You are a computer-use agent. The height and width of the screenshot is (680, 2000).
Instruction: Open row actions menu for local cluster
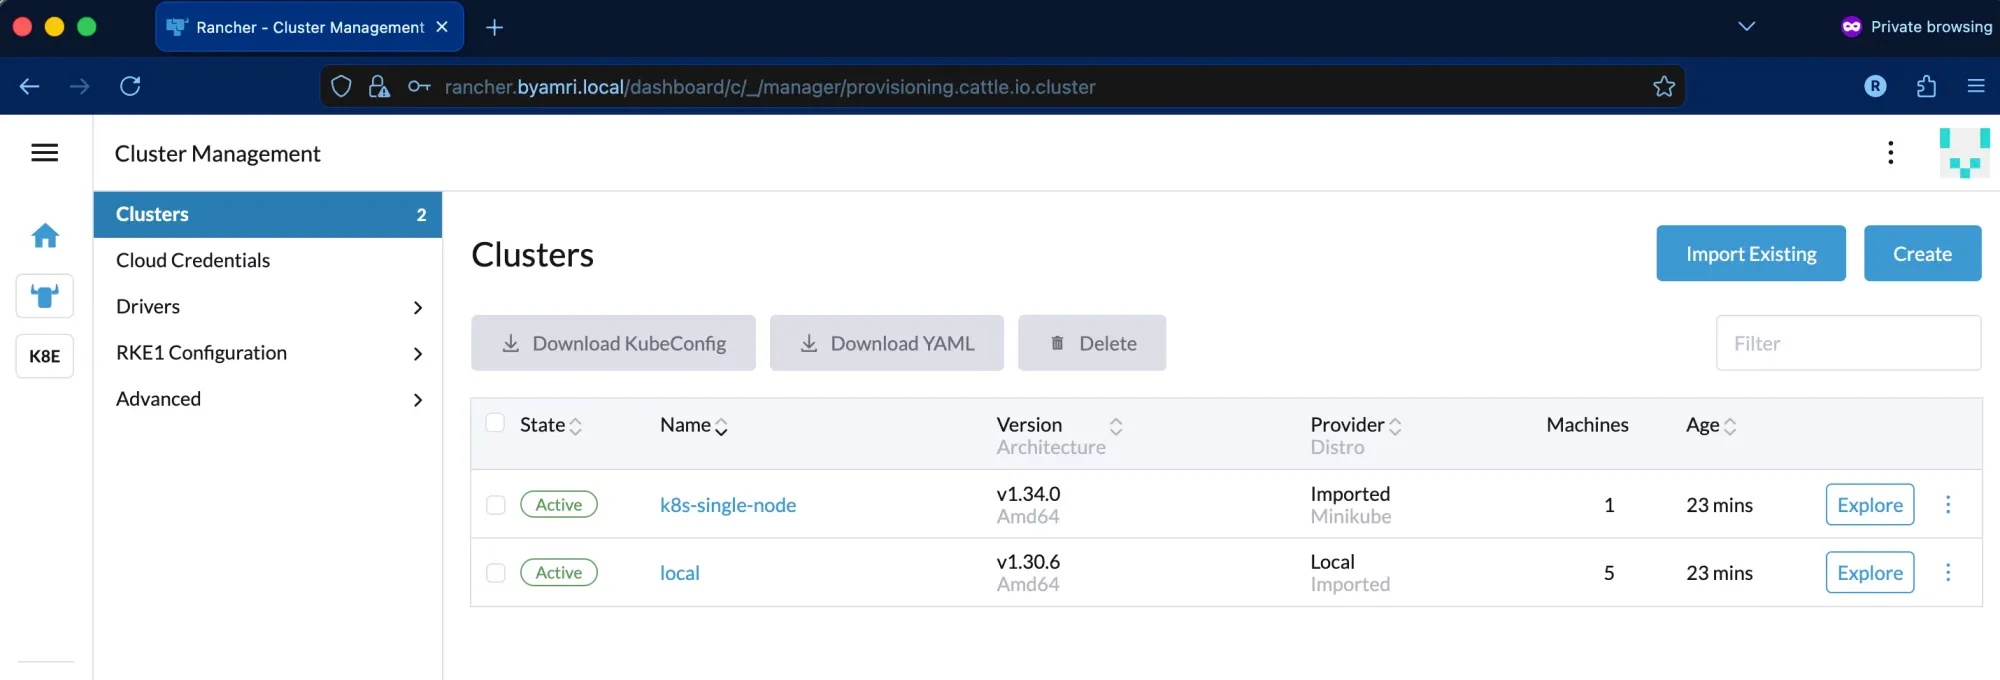[1947, 573]
